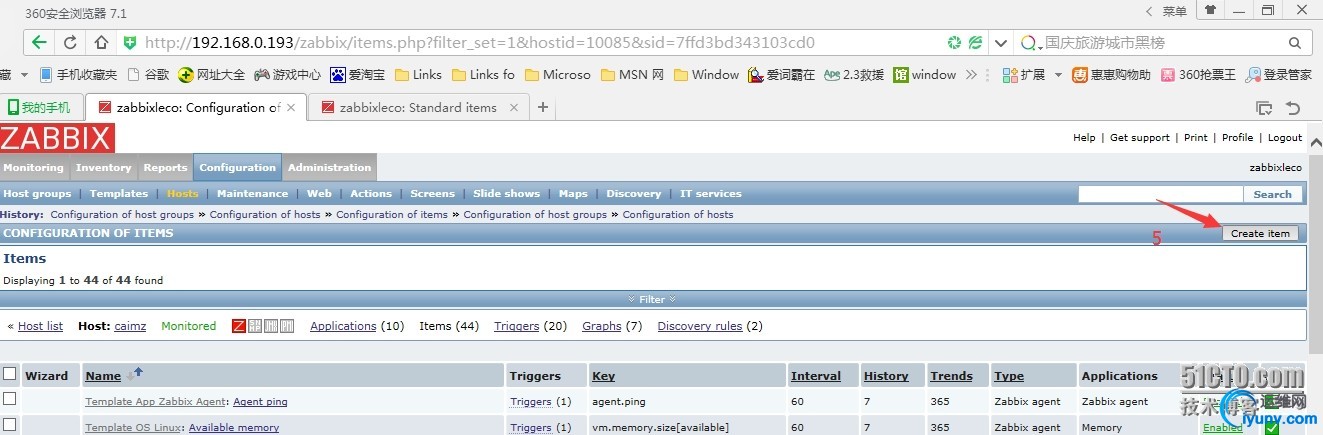1323x435 pixels.
Task: Open the Administration menu
Action: (329, 167)
